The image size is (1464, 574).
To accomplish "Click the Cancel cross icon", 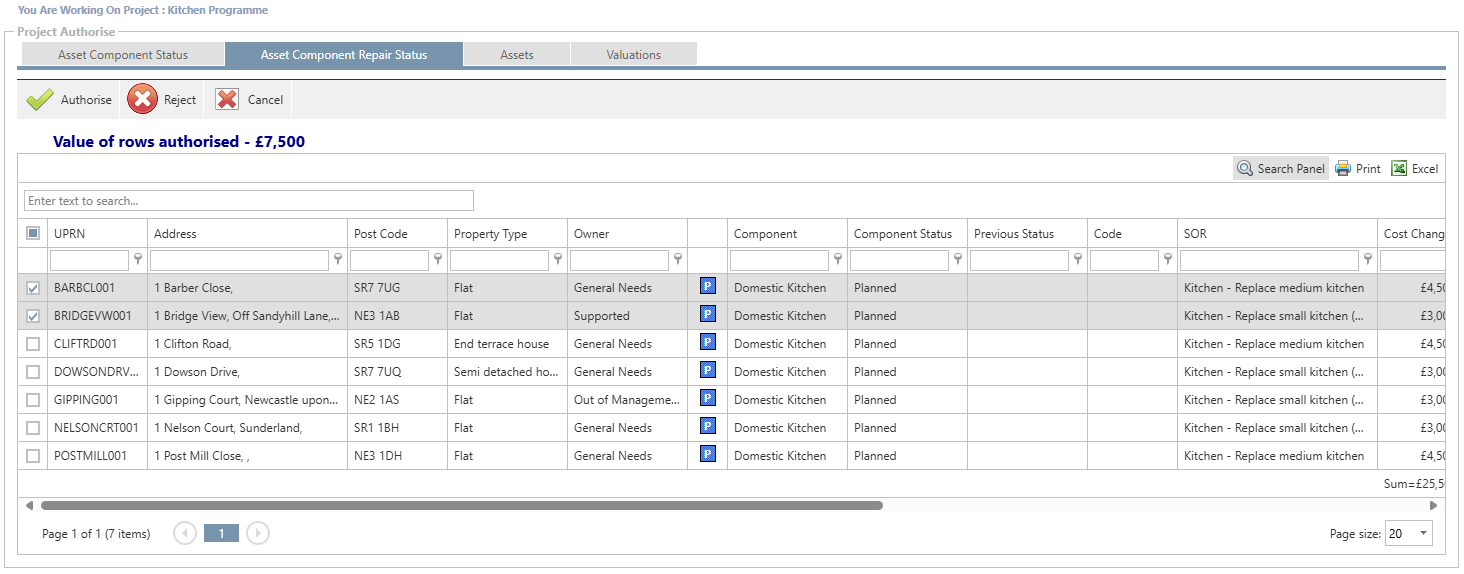I will [x=228, y=100].
